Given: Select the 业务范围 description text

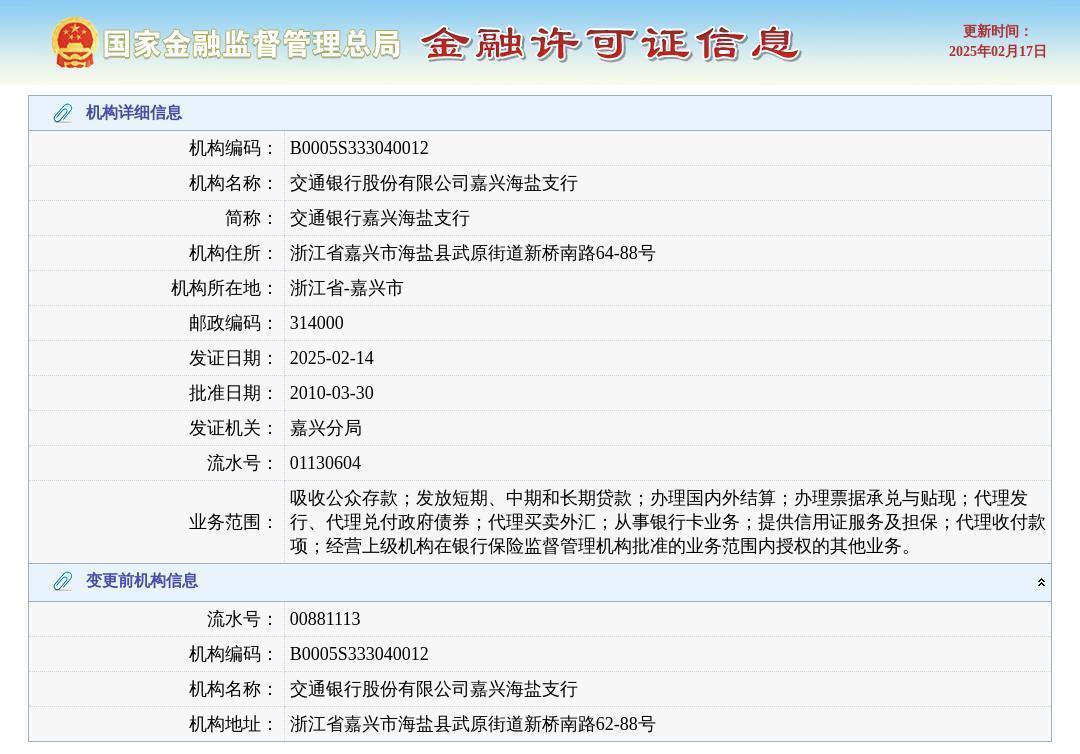Looking at the screenshot, I should pos(660,519).
